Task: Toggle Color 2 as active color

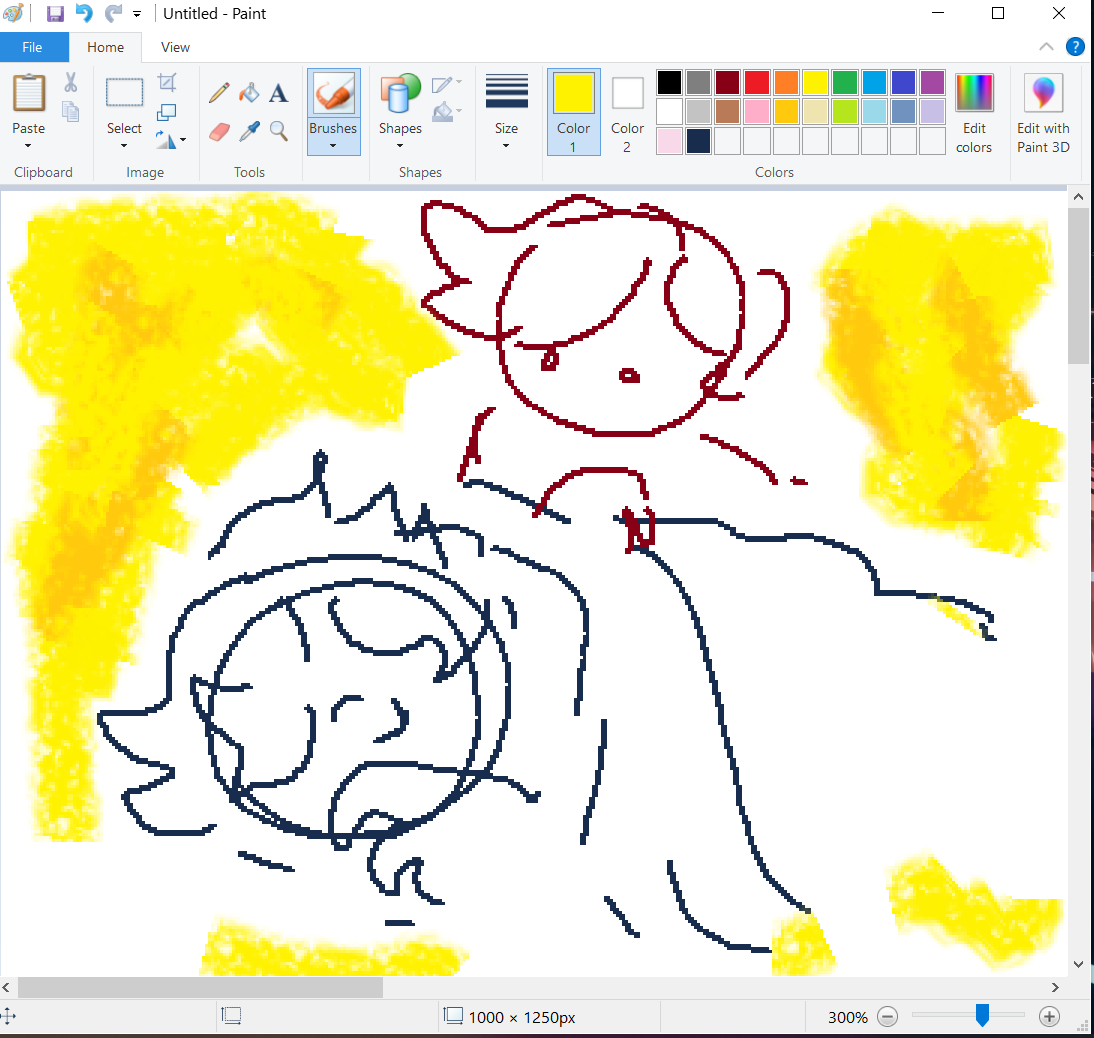Action: click(627, 111)
